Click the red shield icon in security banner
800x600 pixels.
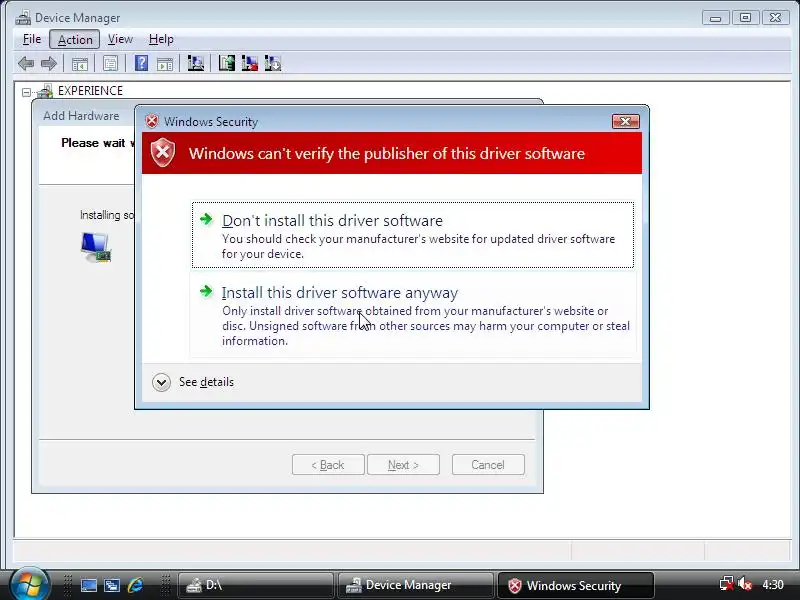(x=163, y=153)
